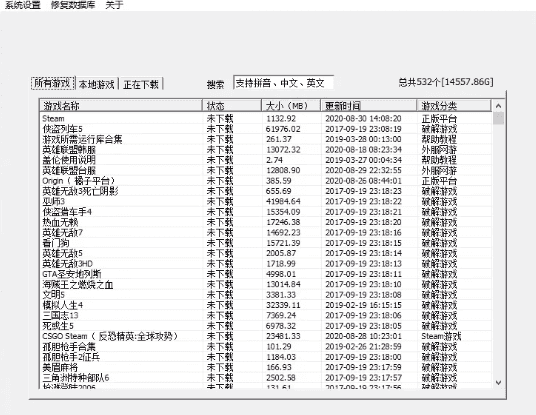Select the GTA圣安地列斯 row
The width and height of the screenshot is (536, 415).
pos(266,274)
